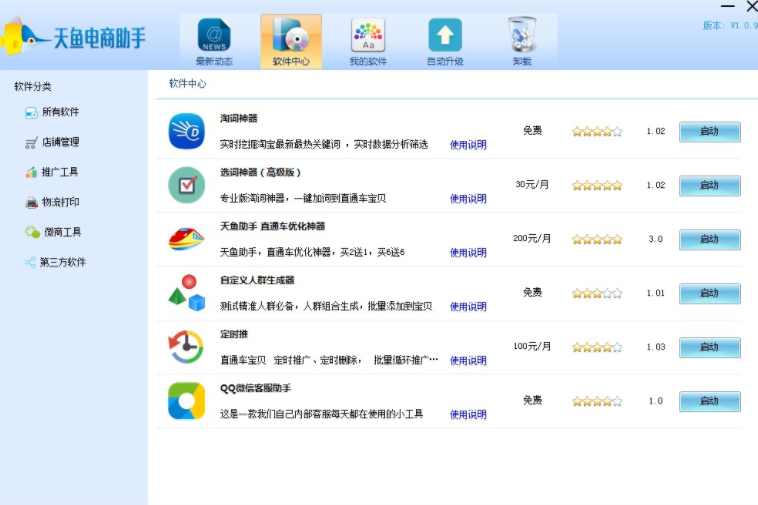Click the QQ微信客服助手 title text

tap(256, 388)
